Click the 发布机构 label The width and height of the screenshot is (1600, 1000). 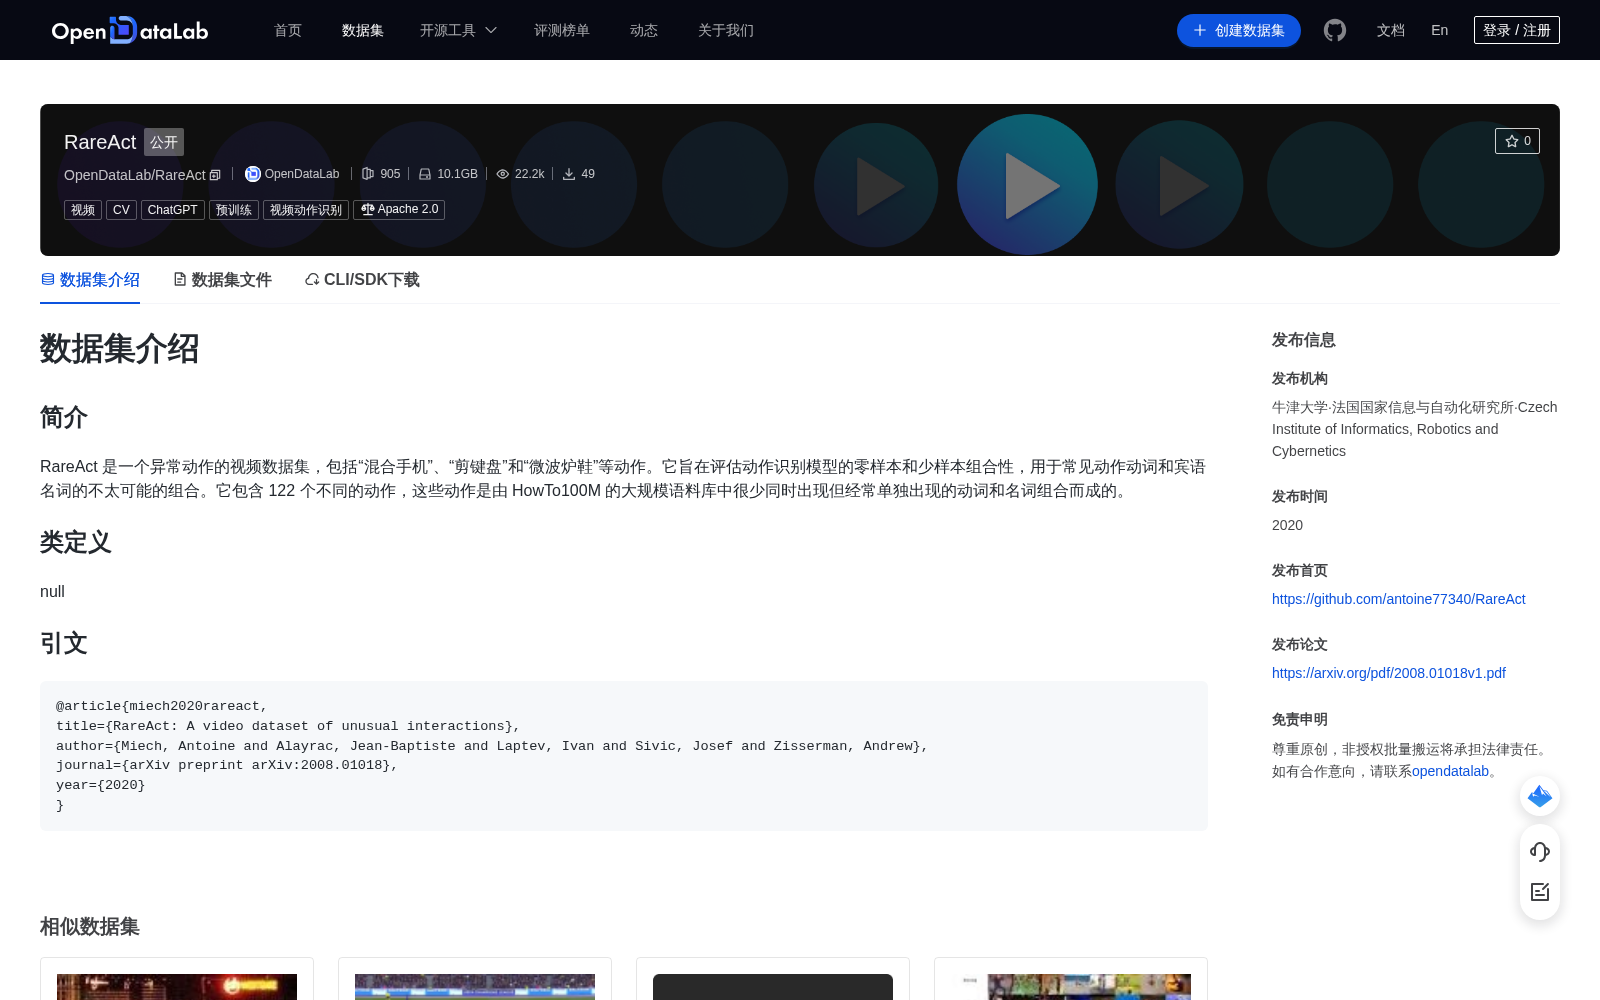(1300, 379)
